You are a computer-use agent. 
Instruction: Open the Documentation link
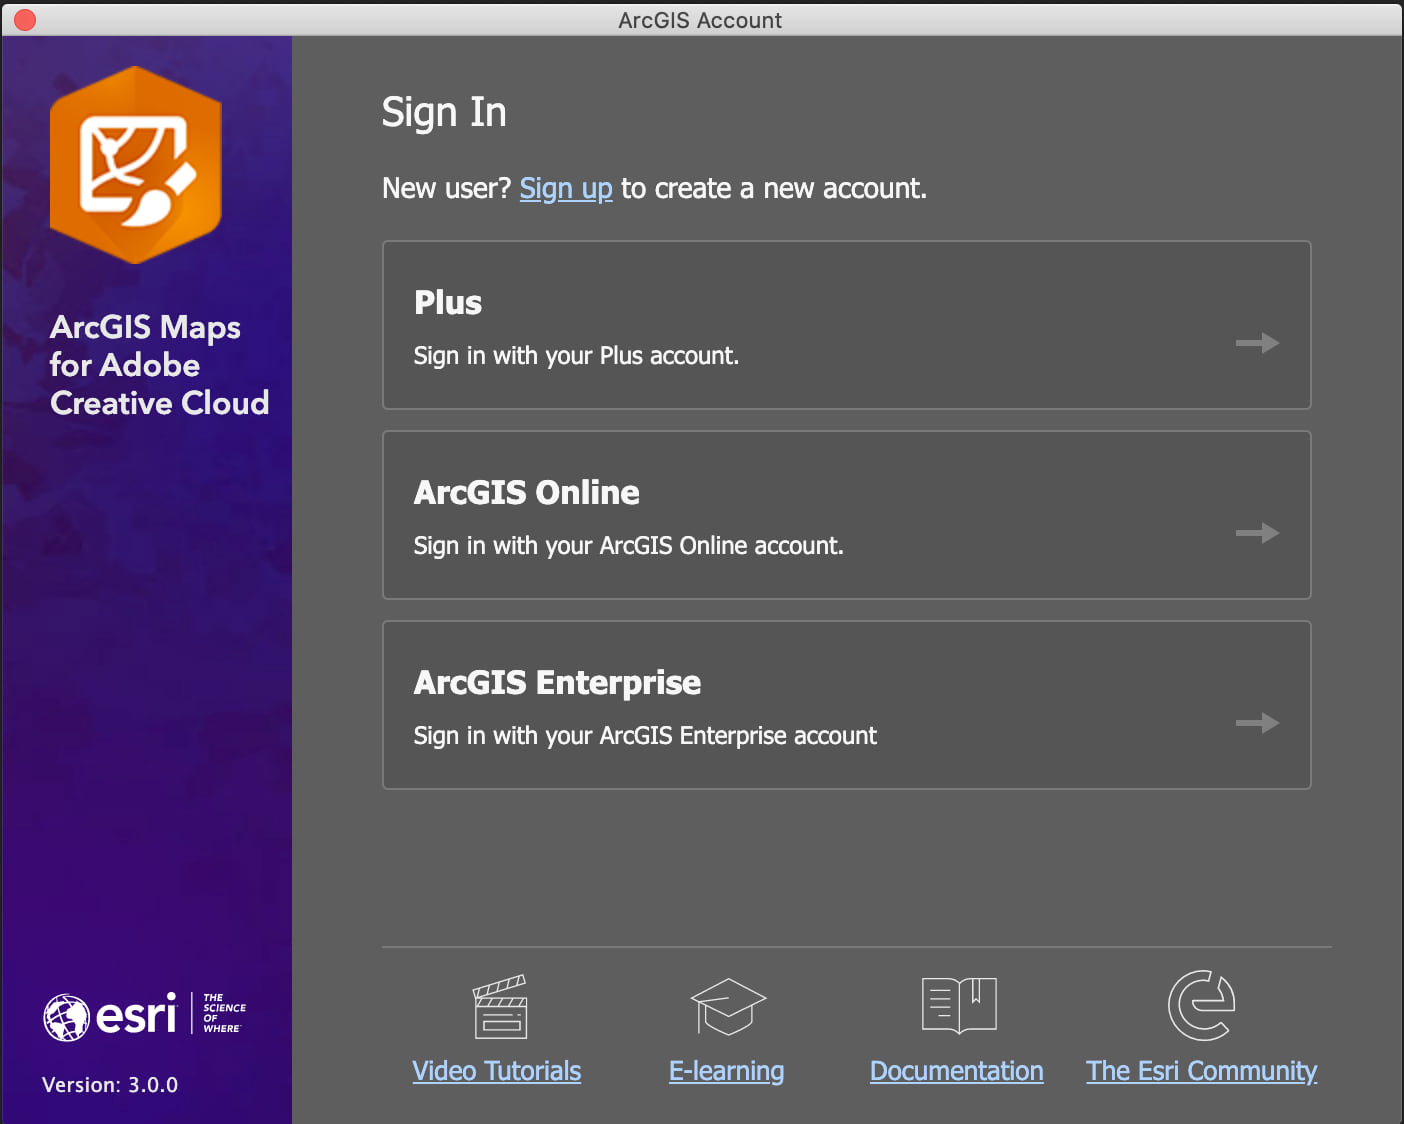(x=956, y=1070)
